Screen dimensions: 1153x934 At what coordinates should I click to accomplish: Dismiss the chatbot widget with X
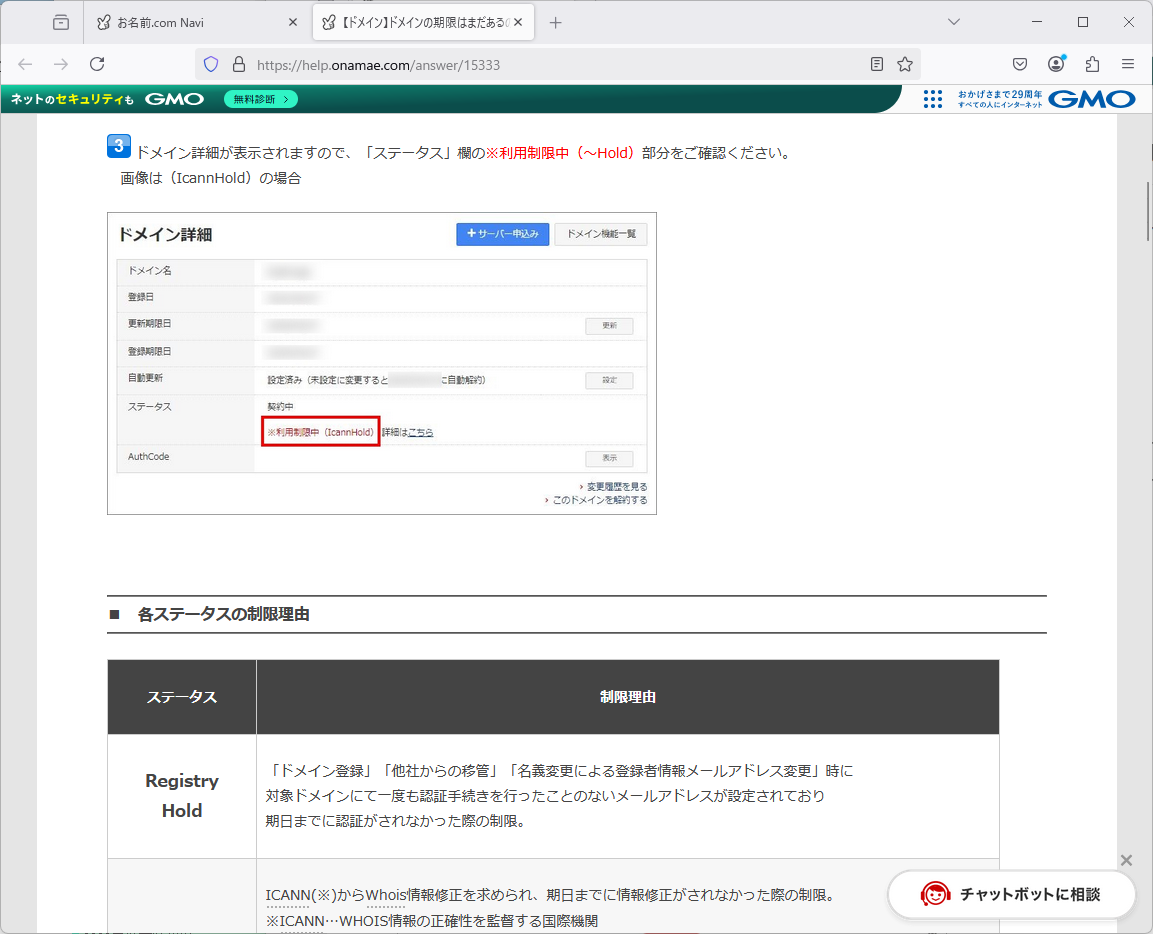tap(1127, 860)
